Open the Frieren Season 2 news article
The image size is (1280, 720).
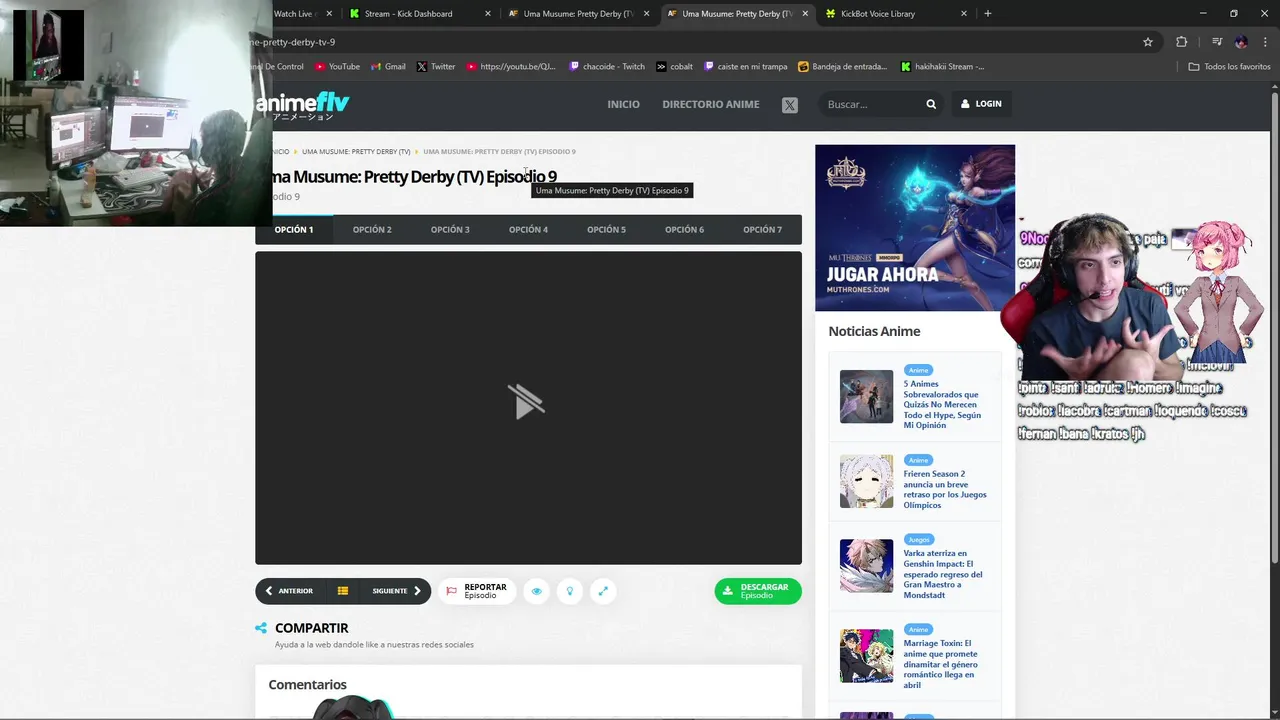[x=945, y=489]
